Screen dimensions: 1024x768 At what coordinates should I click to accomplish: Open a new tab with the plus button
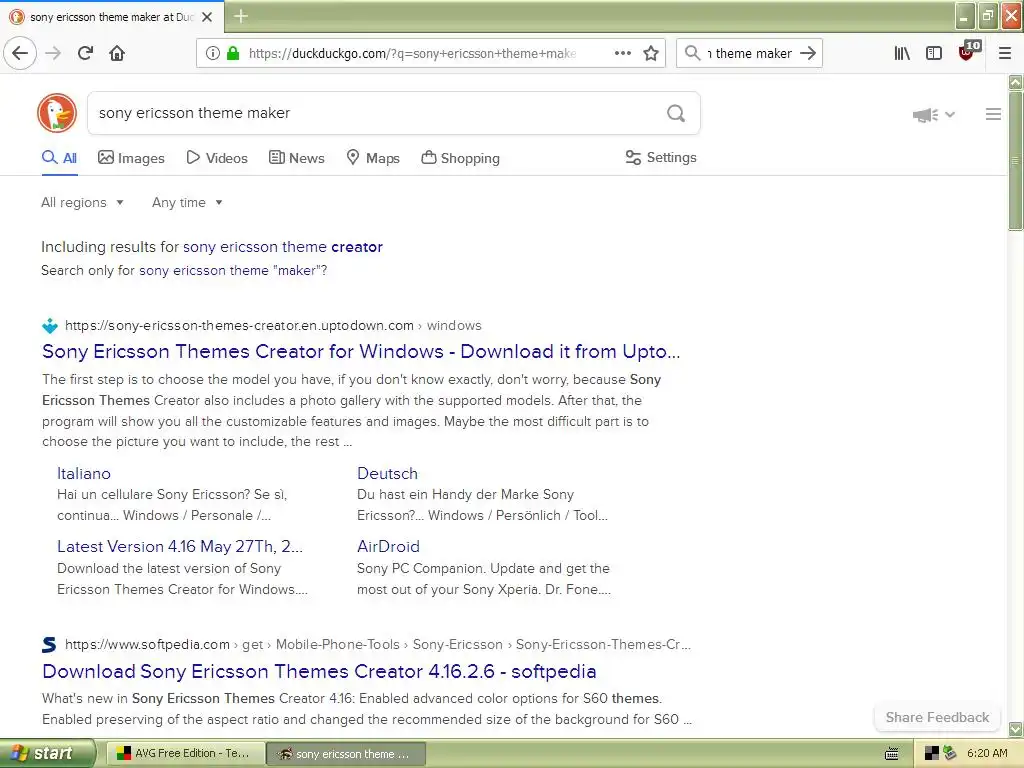click(240, 16)
